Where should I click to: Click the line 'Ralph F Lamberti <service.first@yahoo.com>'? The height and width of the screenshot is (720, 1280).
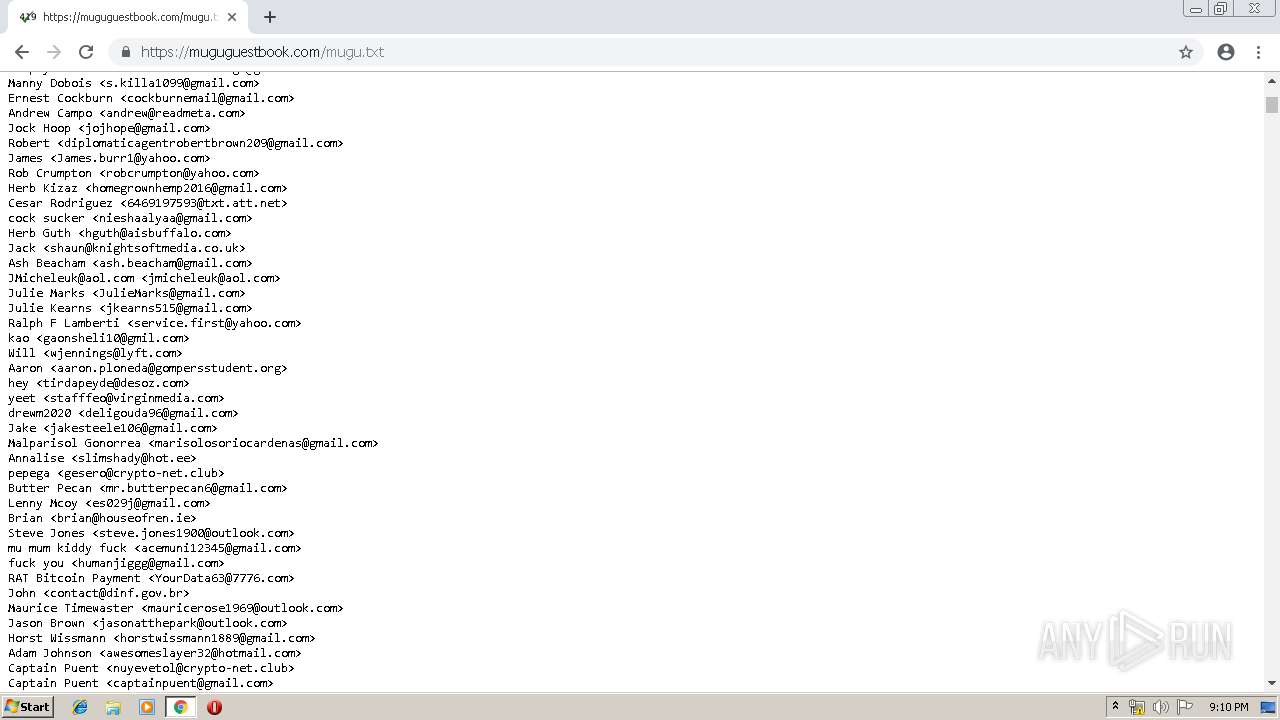point(154,323)
